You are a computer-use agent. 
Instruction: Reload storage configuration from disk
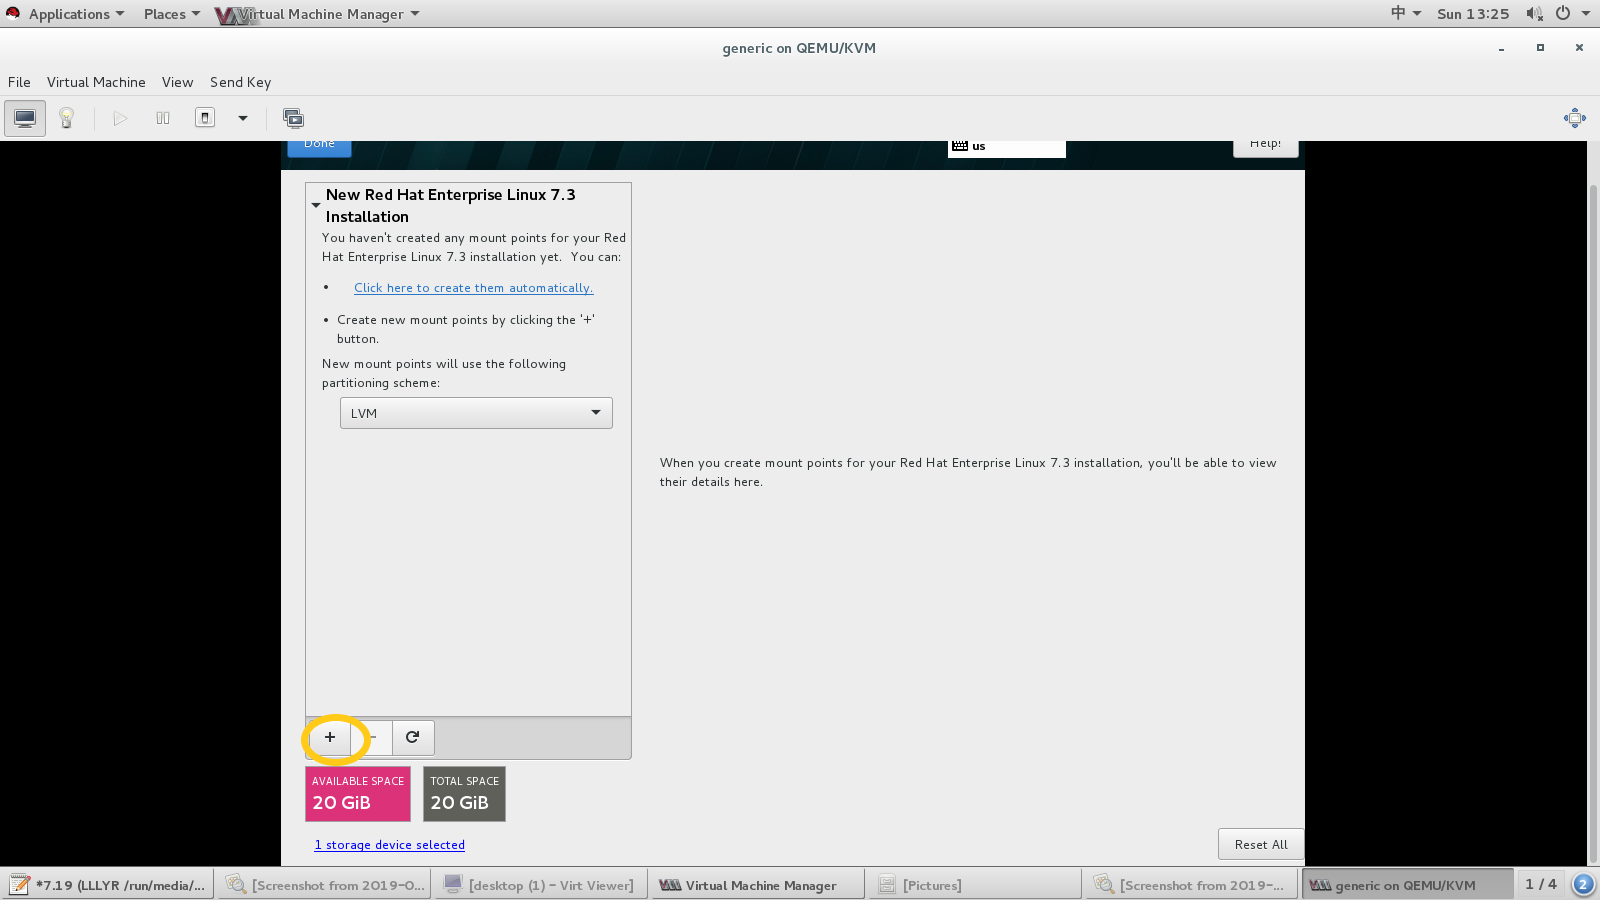click(413, 737)
